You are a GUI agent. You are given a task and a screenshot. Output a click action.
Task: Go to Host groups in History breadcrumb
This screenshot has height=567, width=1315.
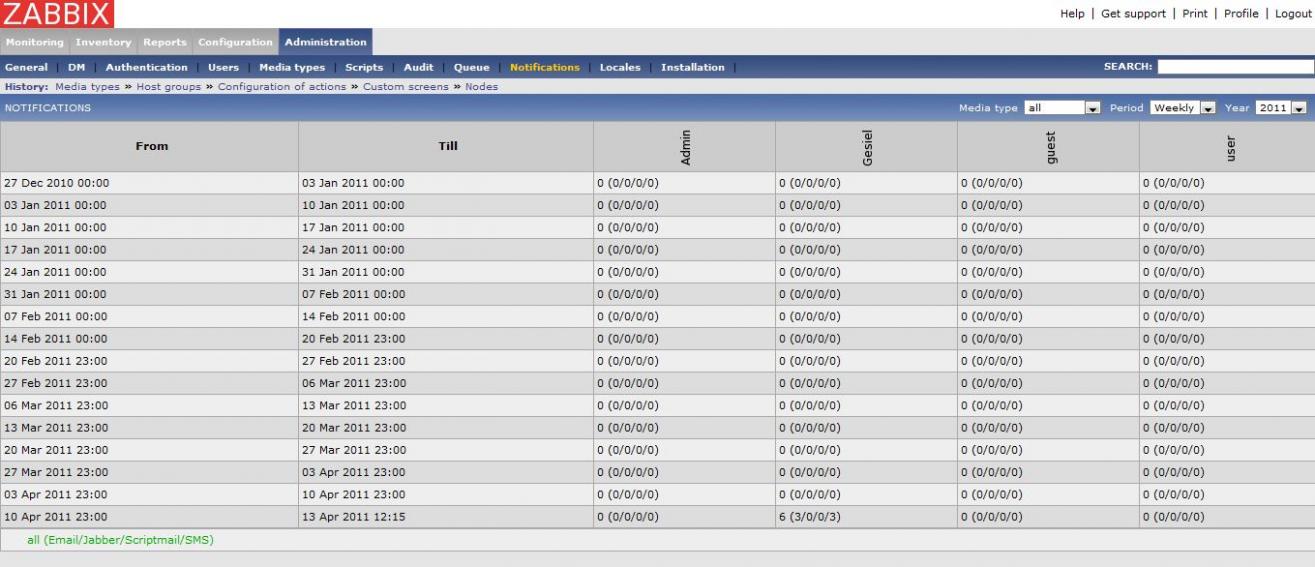169,86
